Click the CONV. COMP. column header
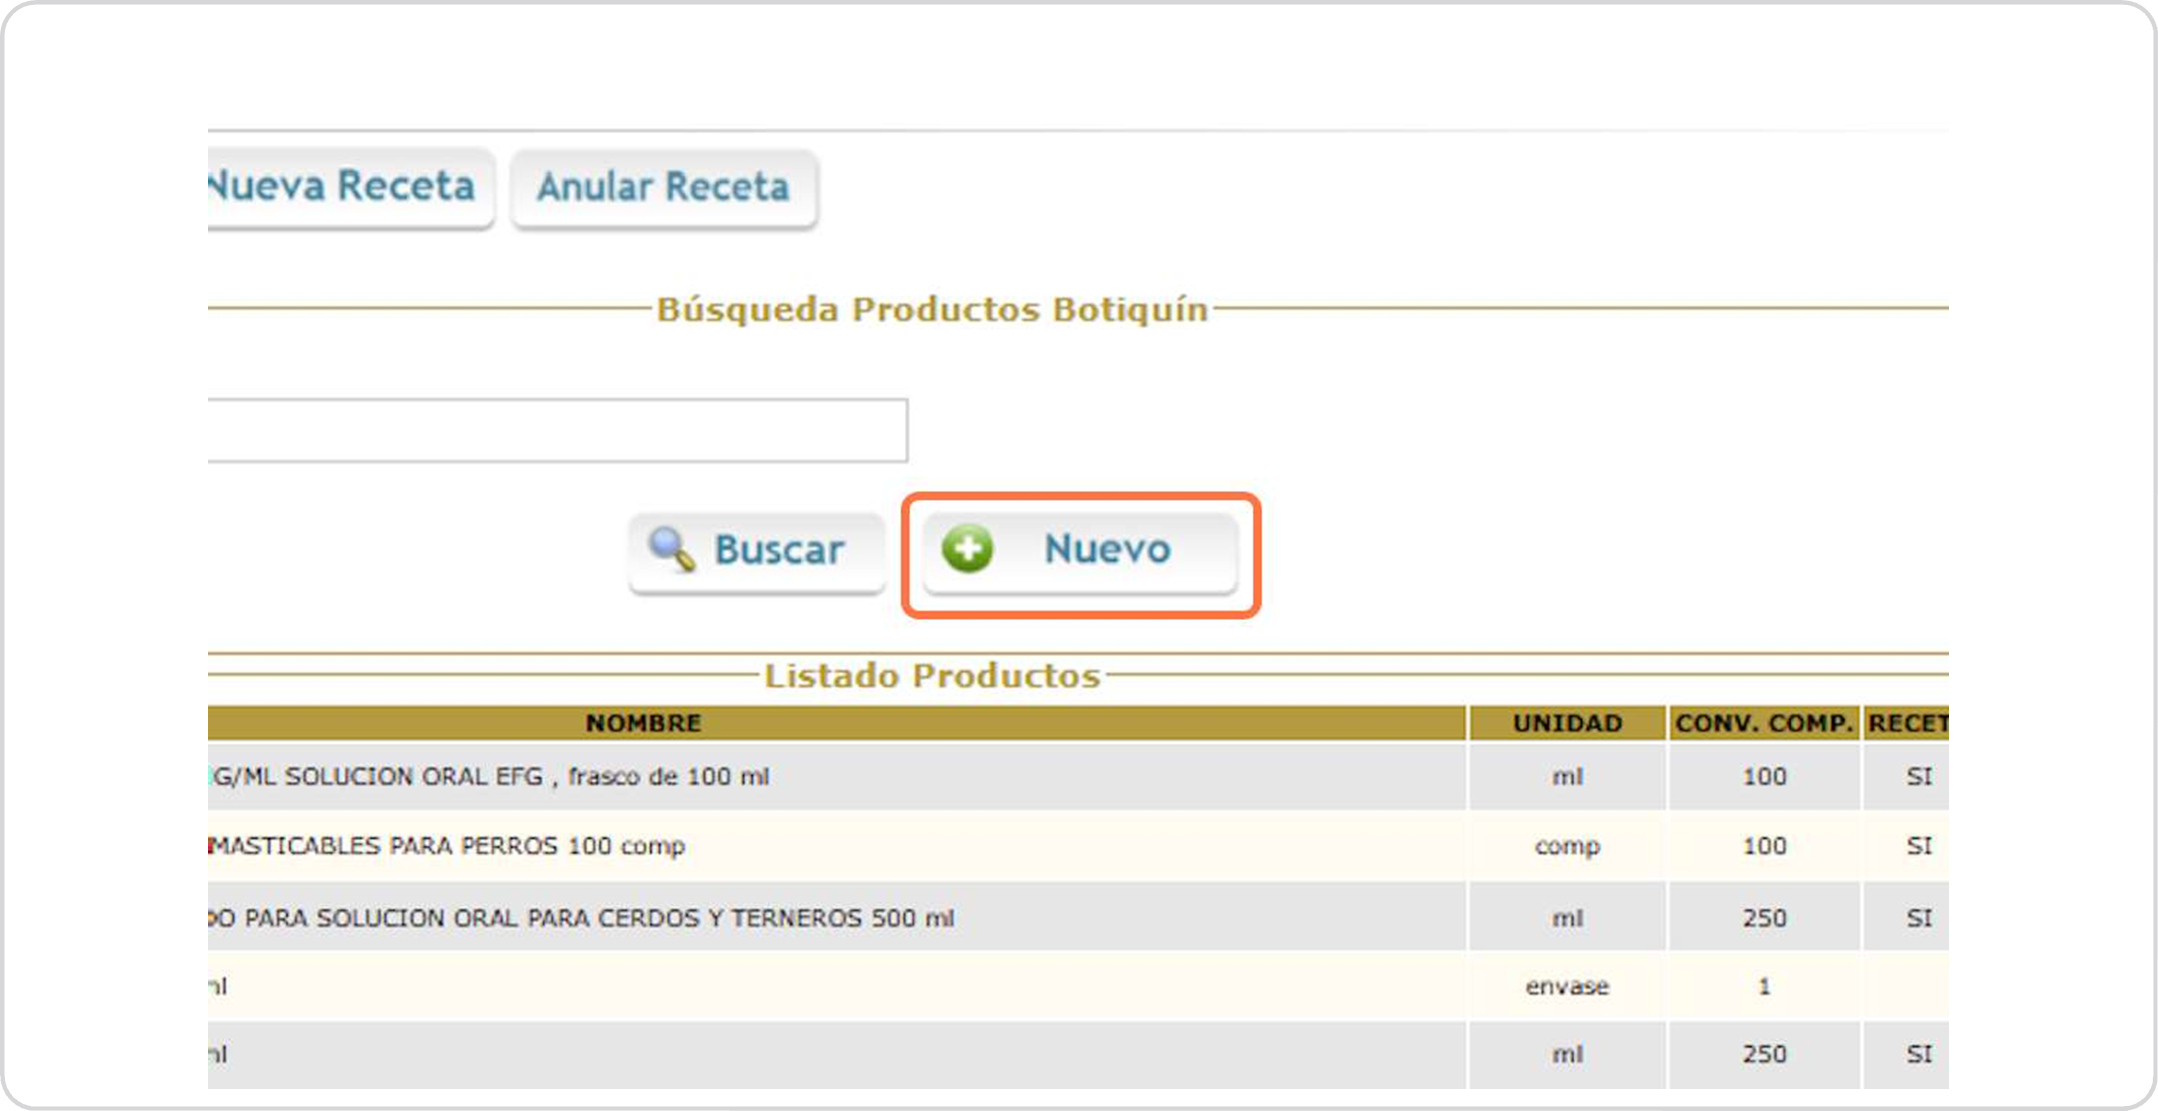The width and height of the screenshot is (2158, 1111). point(1764,723)
